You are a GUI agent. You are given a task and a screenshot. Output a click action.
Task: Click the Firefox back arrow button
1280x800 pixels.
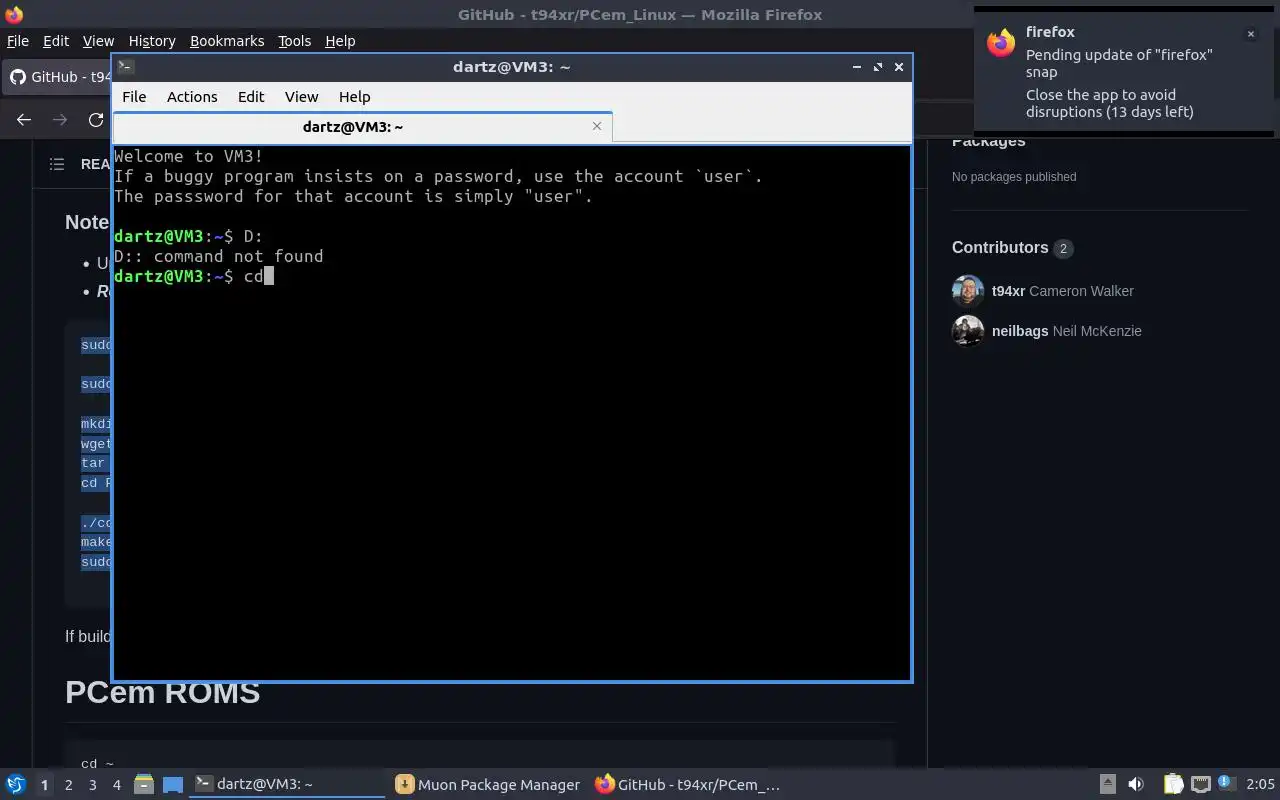[24, 120]
